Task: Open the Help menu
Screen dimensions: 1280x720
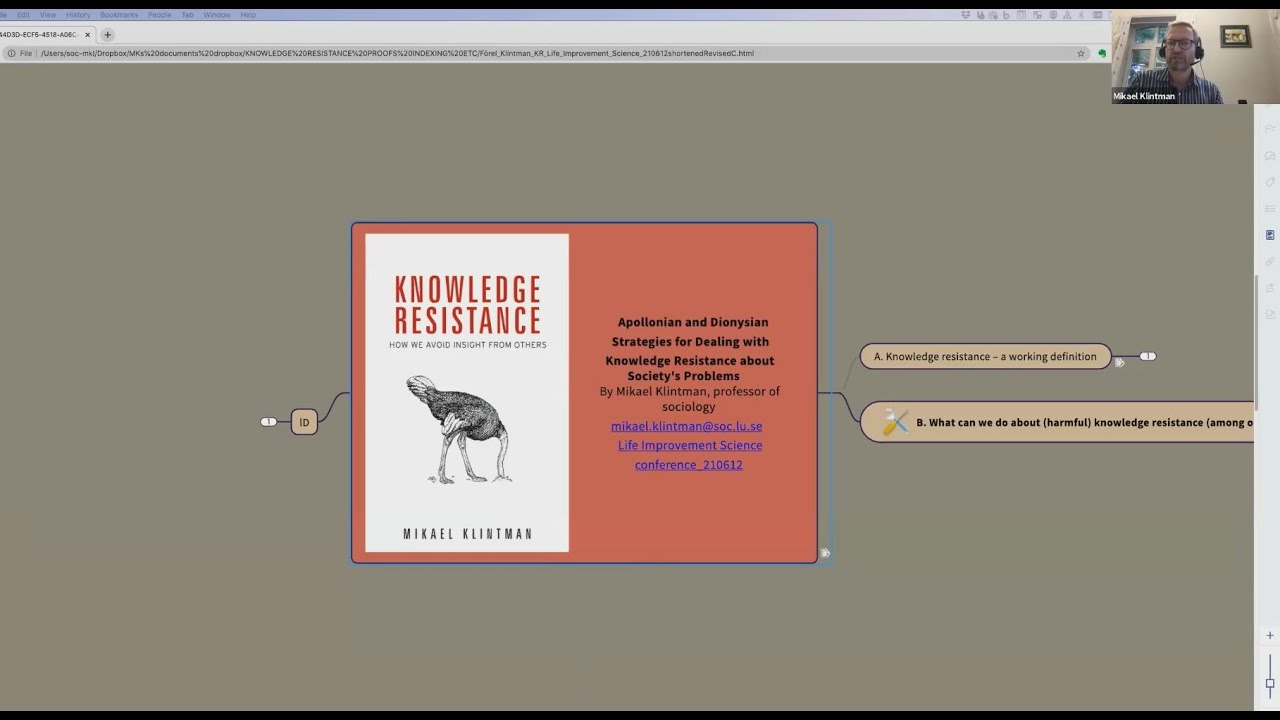Action: tap(248, 15)
